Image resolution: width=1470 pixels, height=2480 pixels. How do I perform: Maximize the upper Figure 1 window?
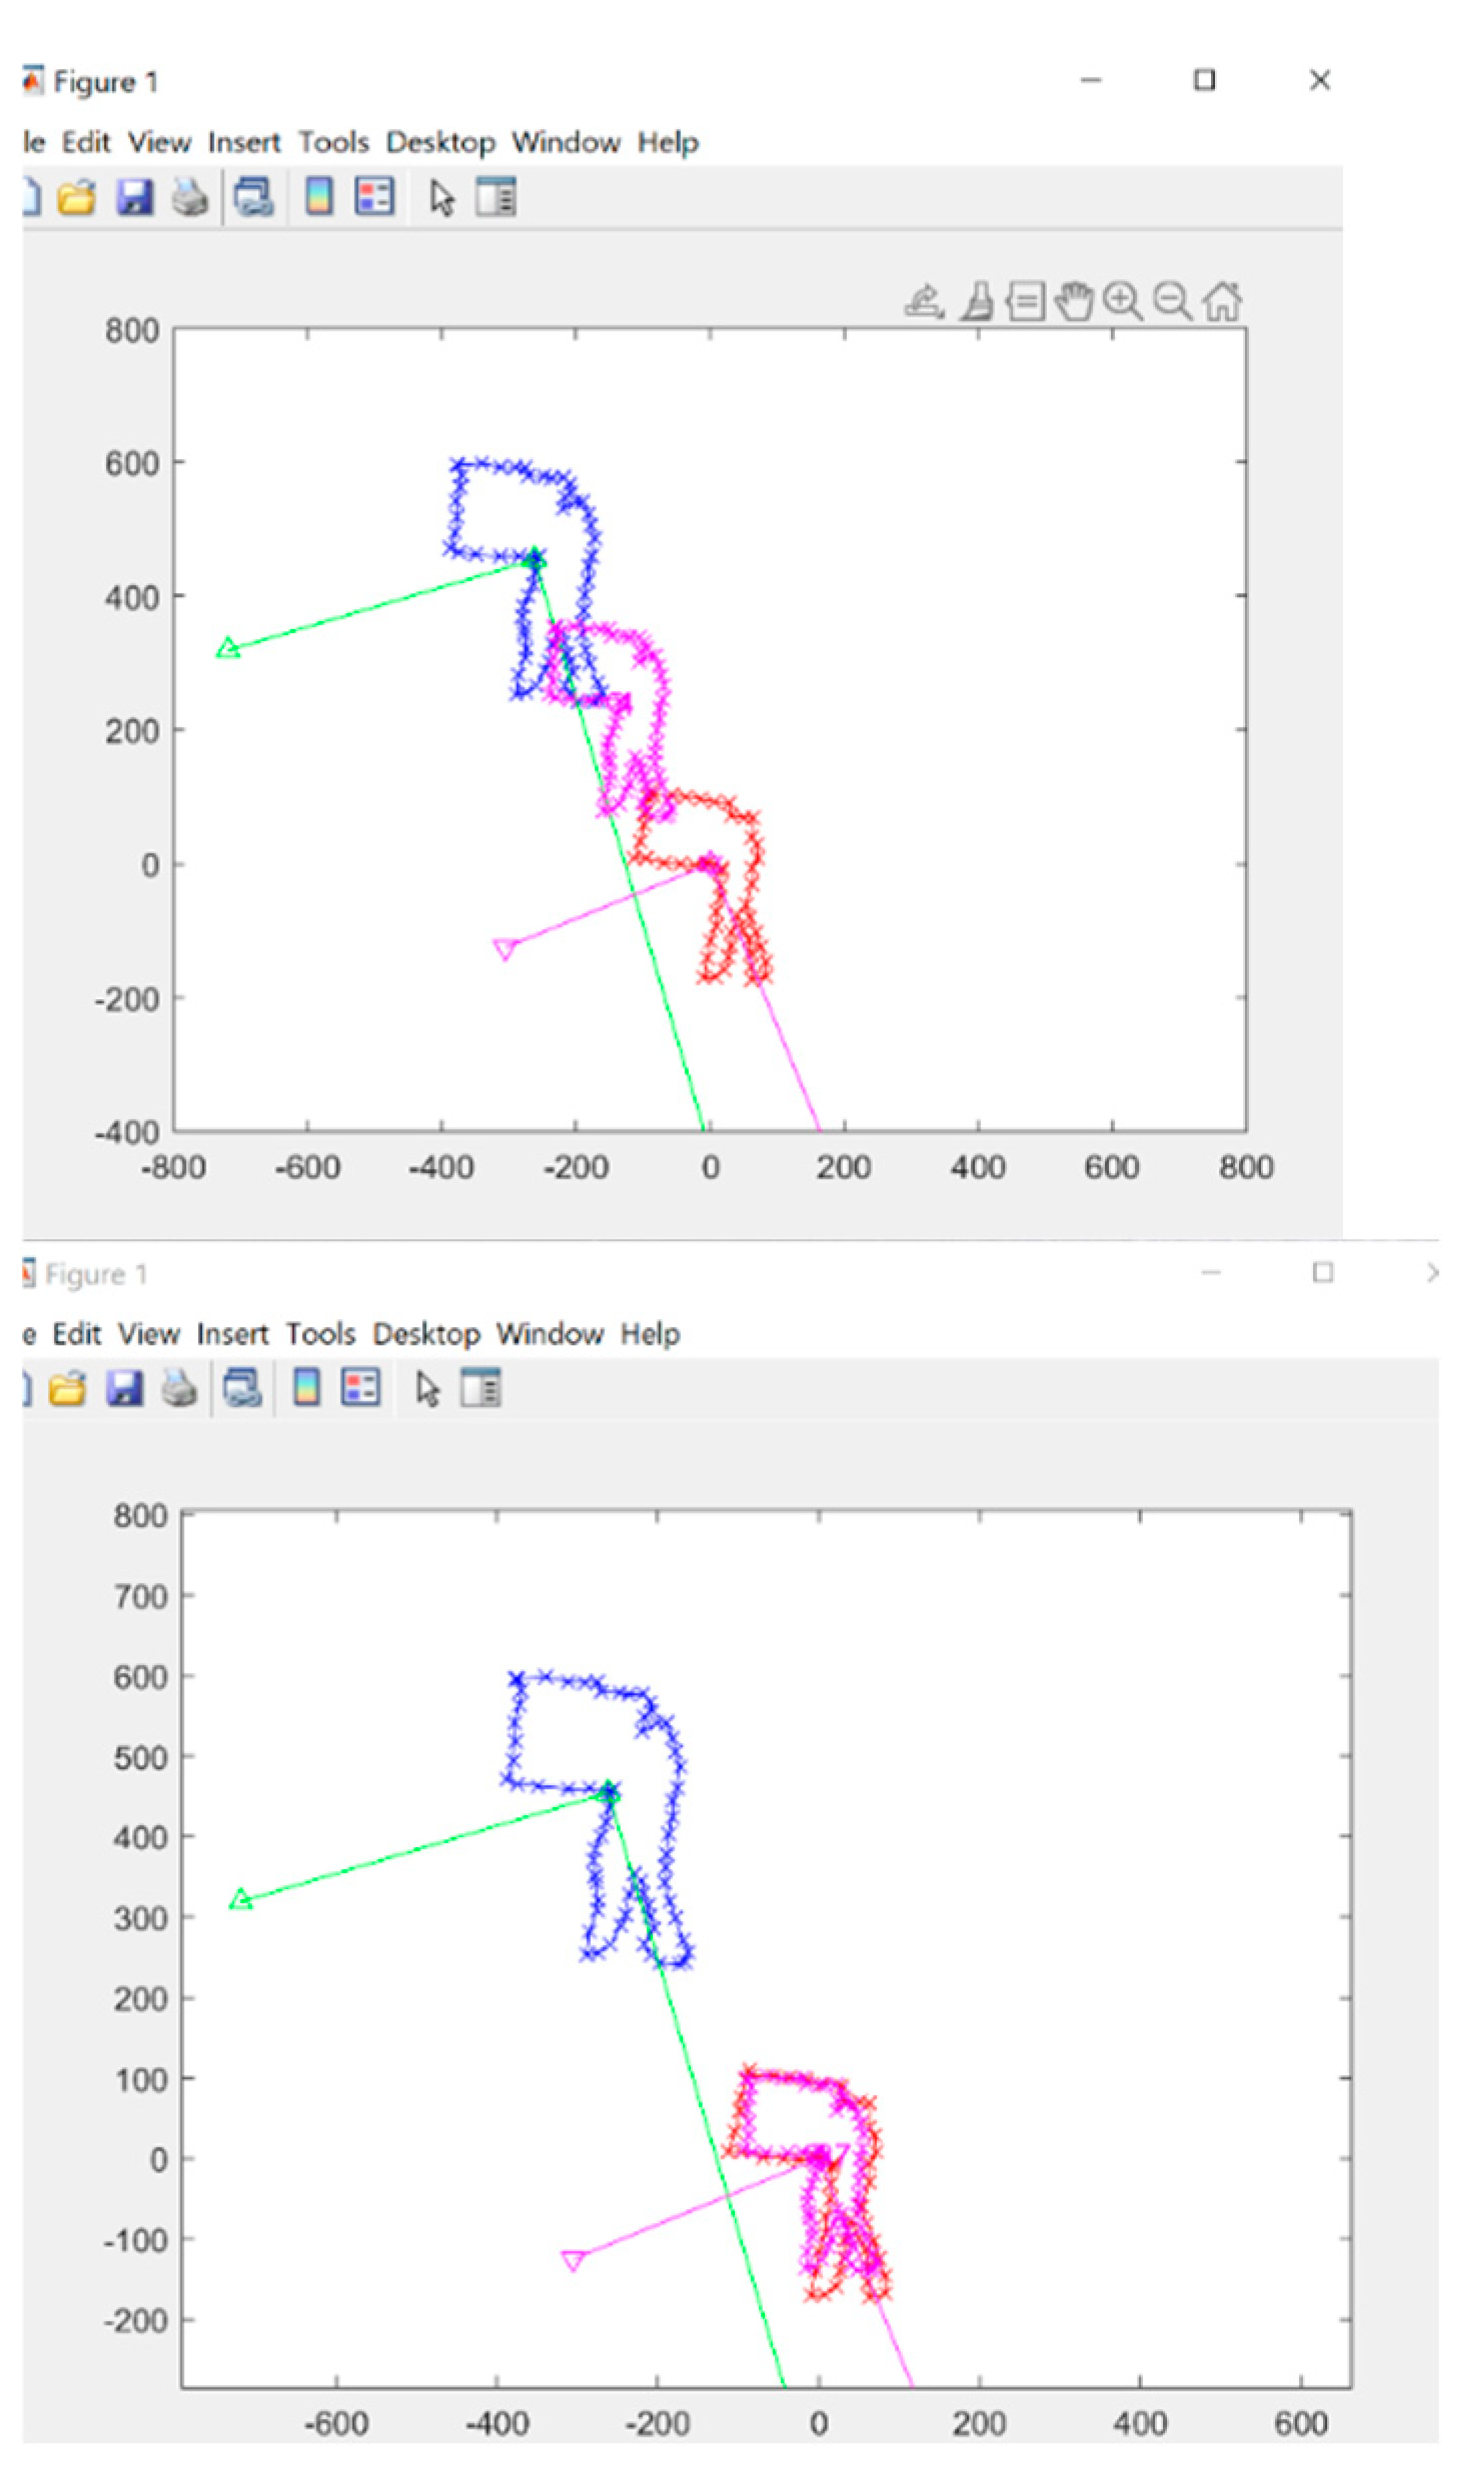[1204, 80]
